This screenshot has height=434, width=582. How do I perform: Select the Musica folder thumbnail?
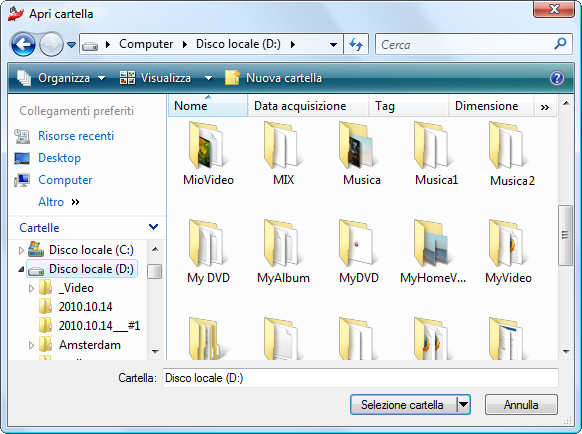coord(357,145)
